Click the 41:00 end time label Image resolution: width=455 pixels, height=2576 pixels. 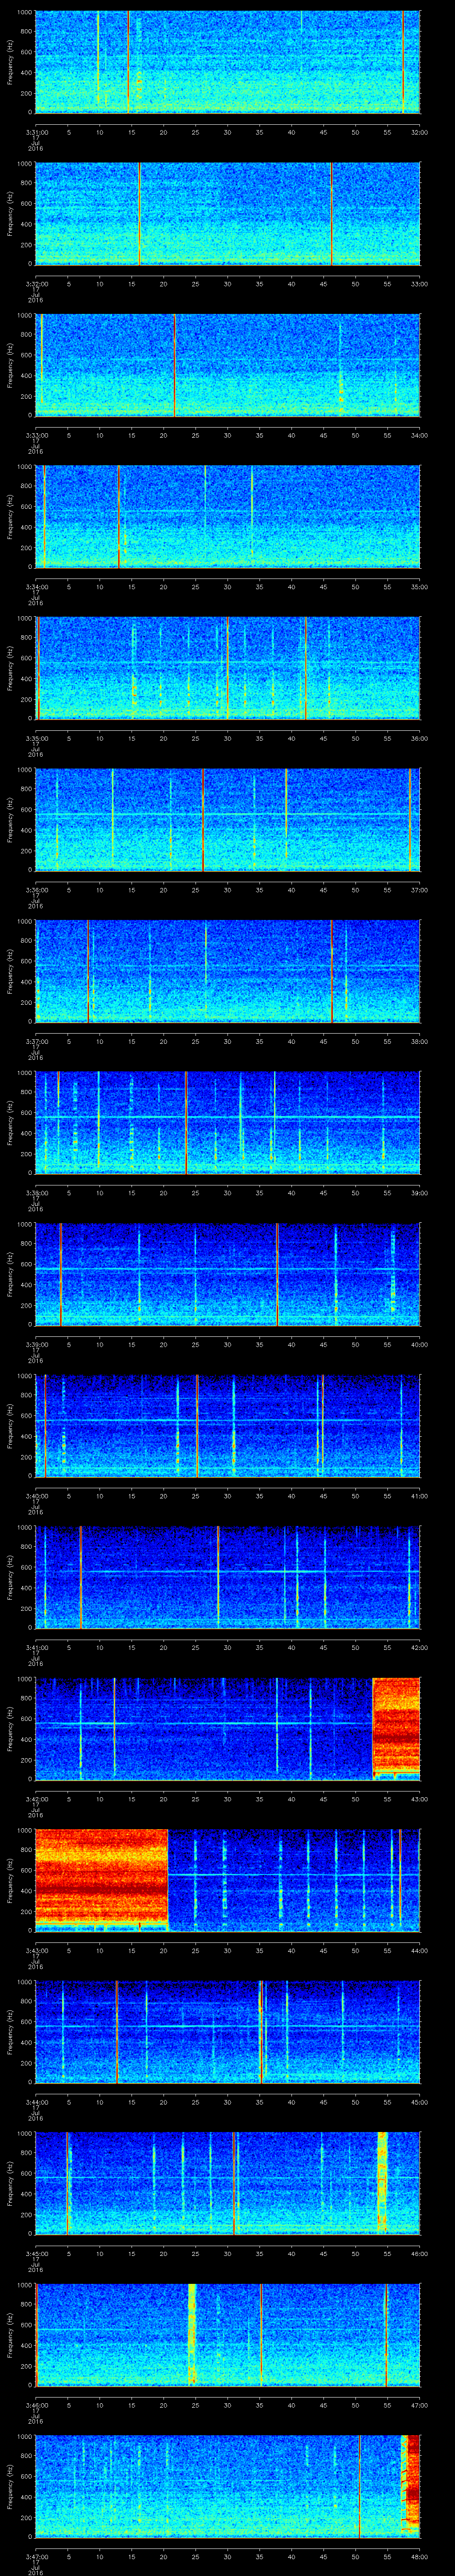pos(419,1495)
